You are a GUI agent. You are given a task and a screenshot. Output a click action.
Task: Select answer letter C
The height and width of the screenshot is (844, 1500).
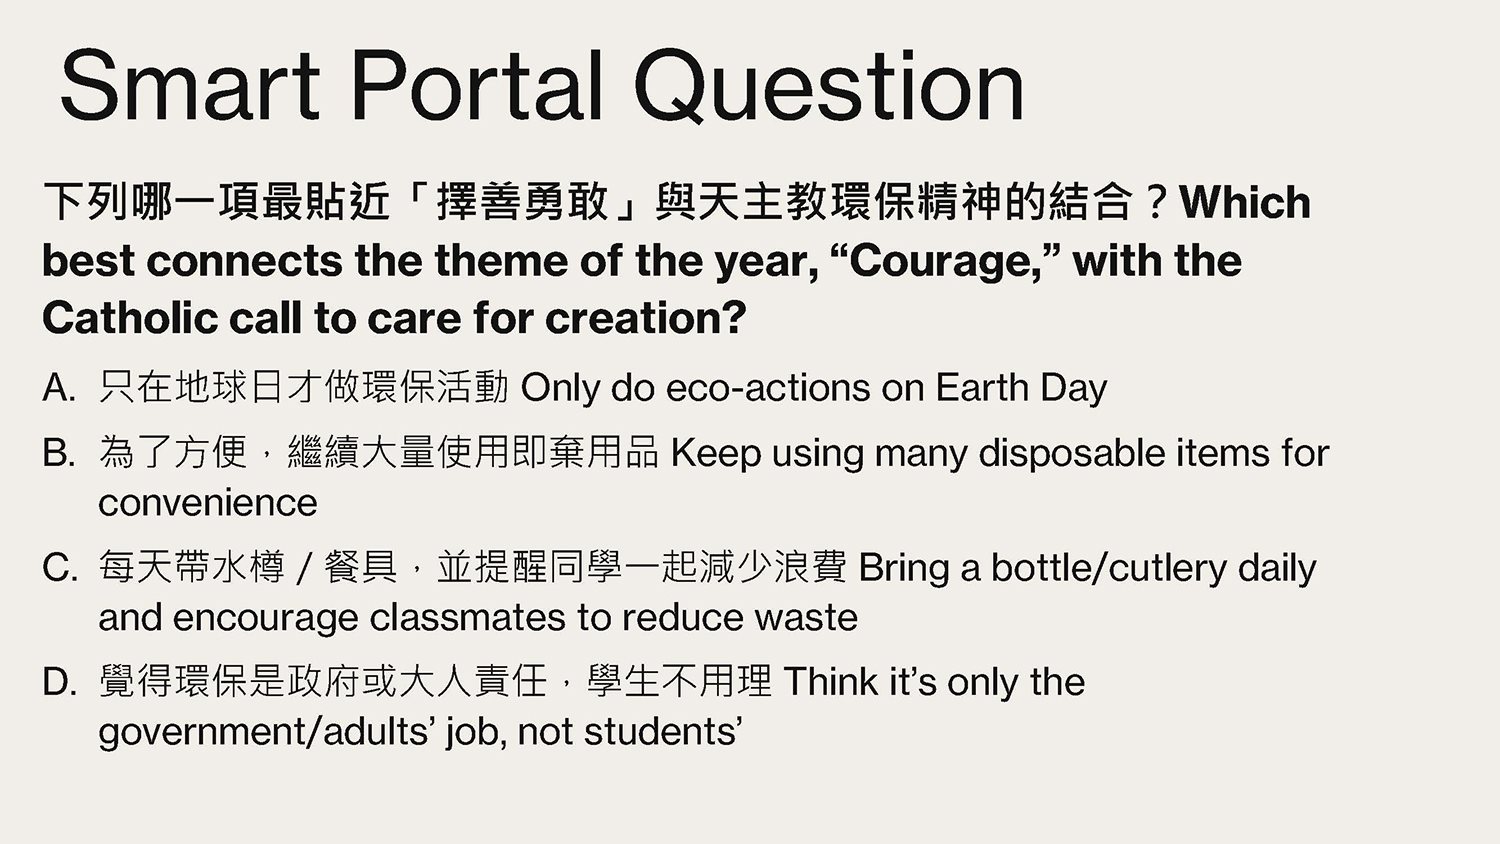click(59, 568)
